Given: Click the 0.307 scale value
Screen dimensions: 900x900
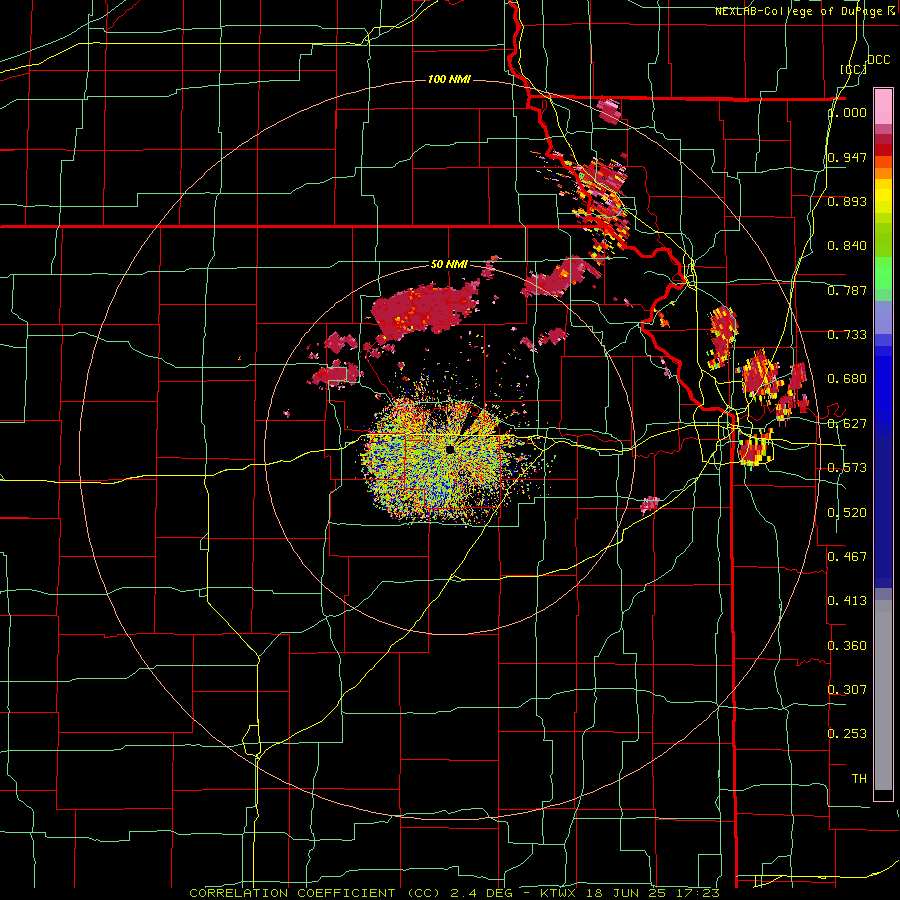Looking at the screenshot, I should coord(847,689).
